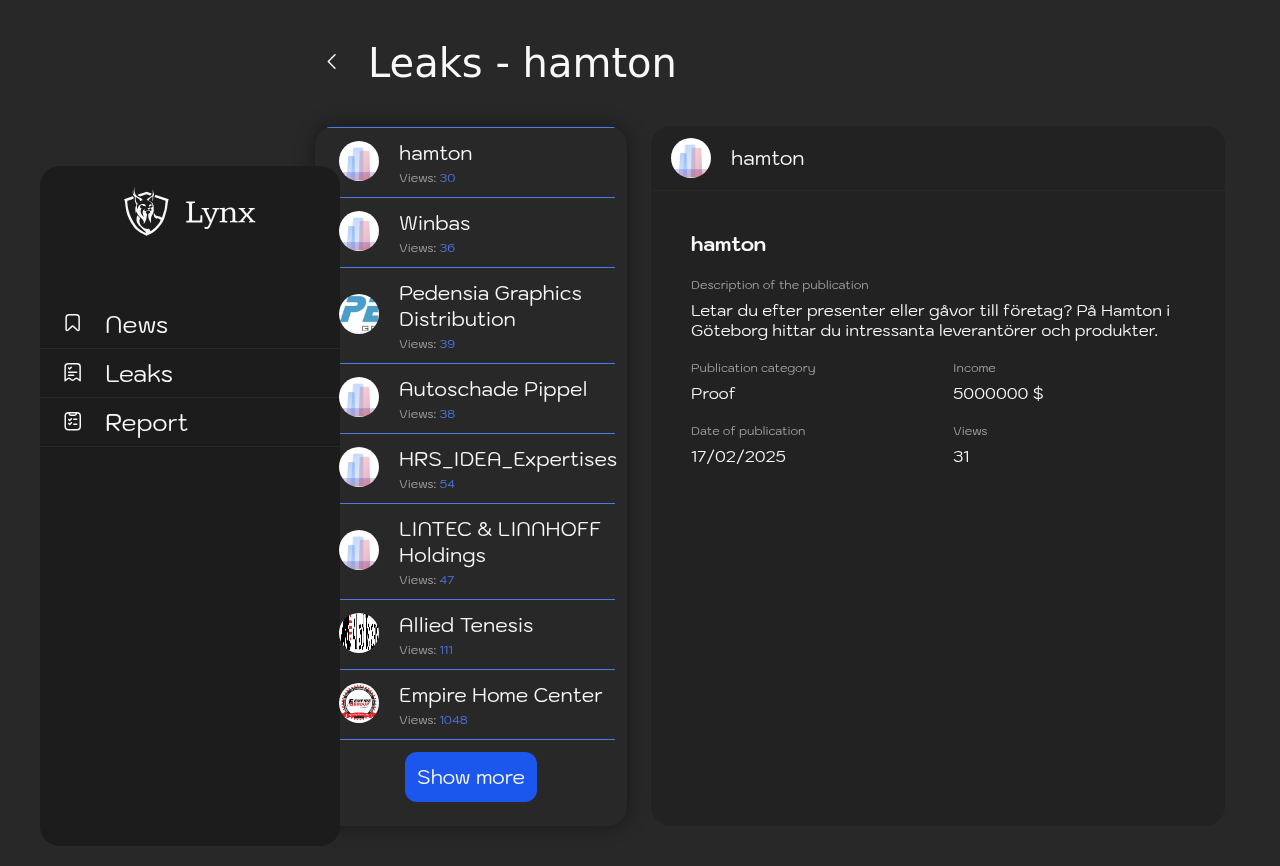Click the LINTEC & LINNHOFF Holdings avatar

(359, 550)
